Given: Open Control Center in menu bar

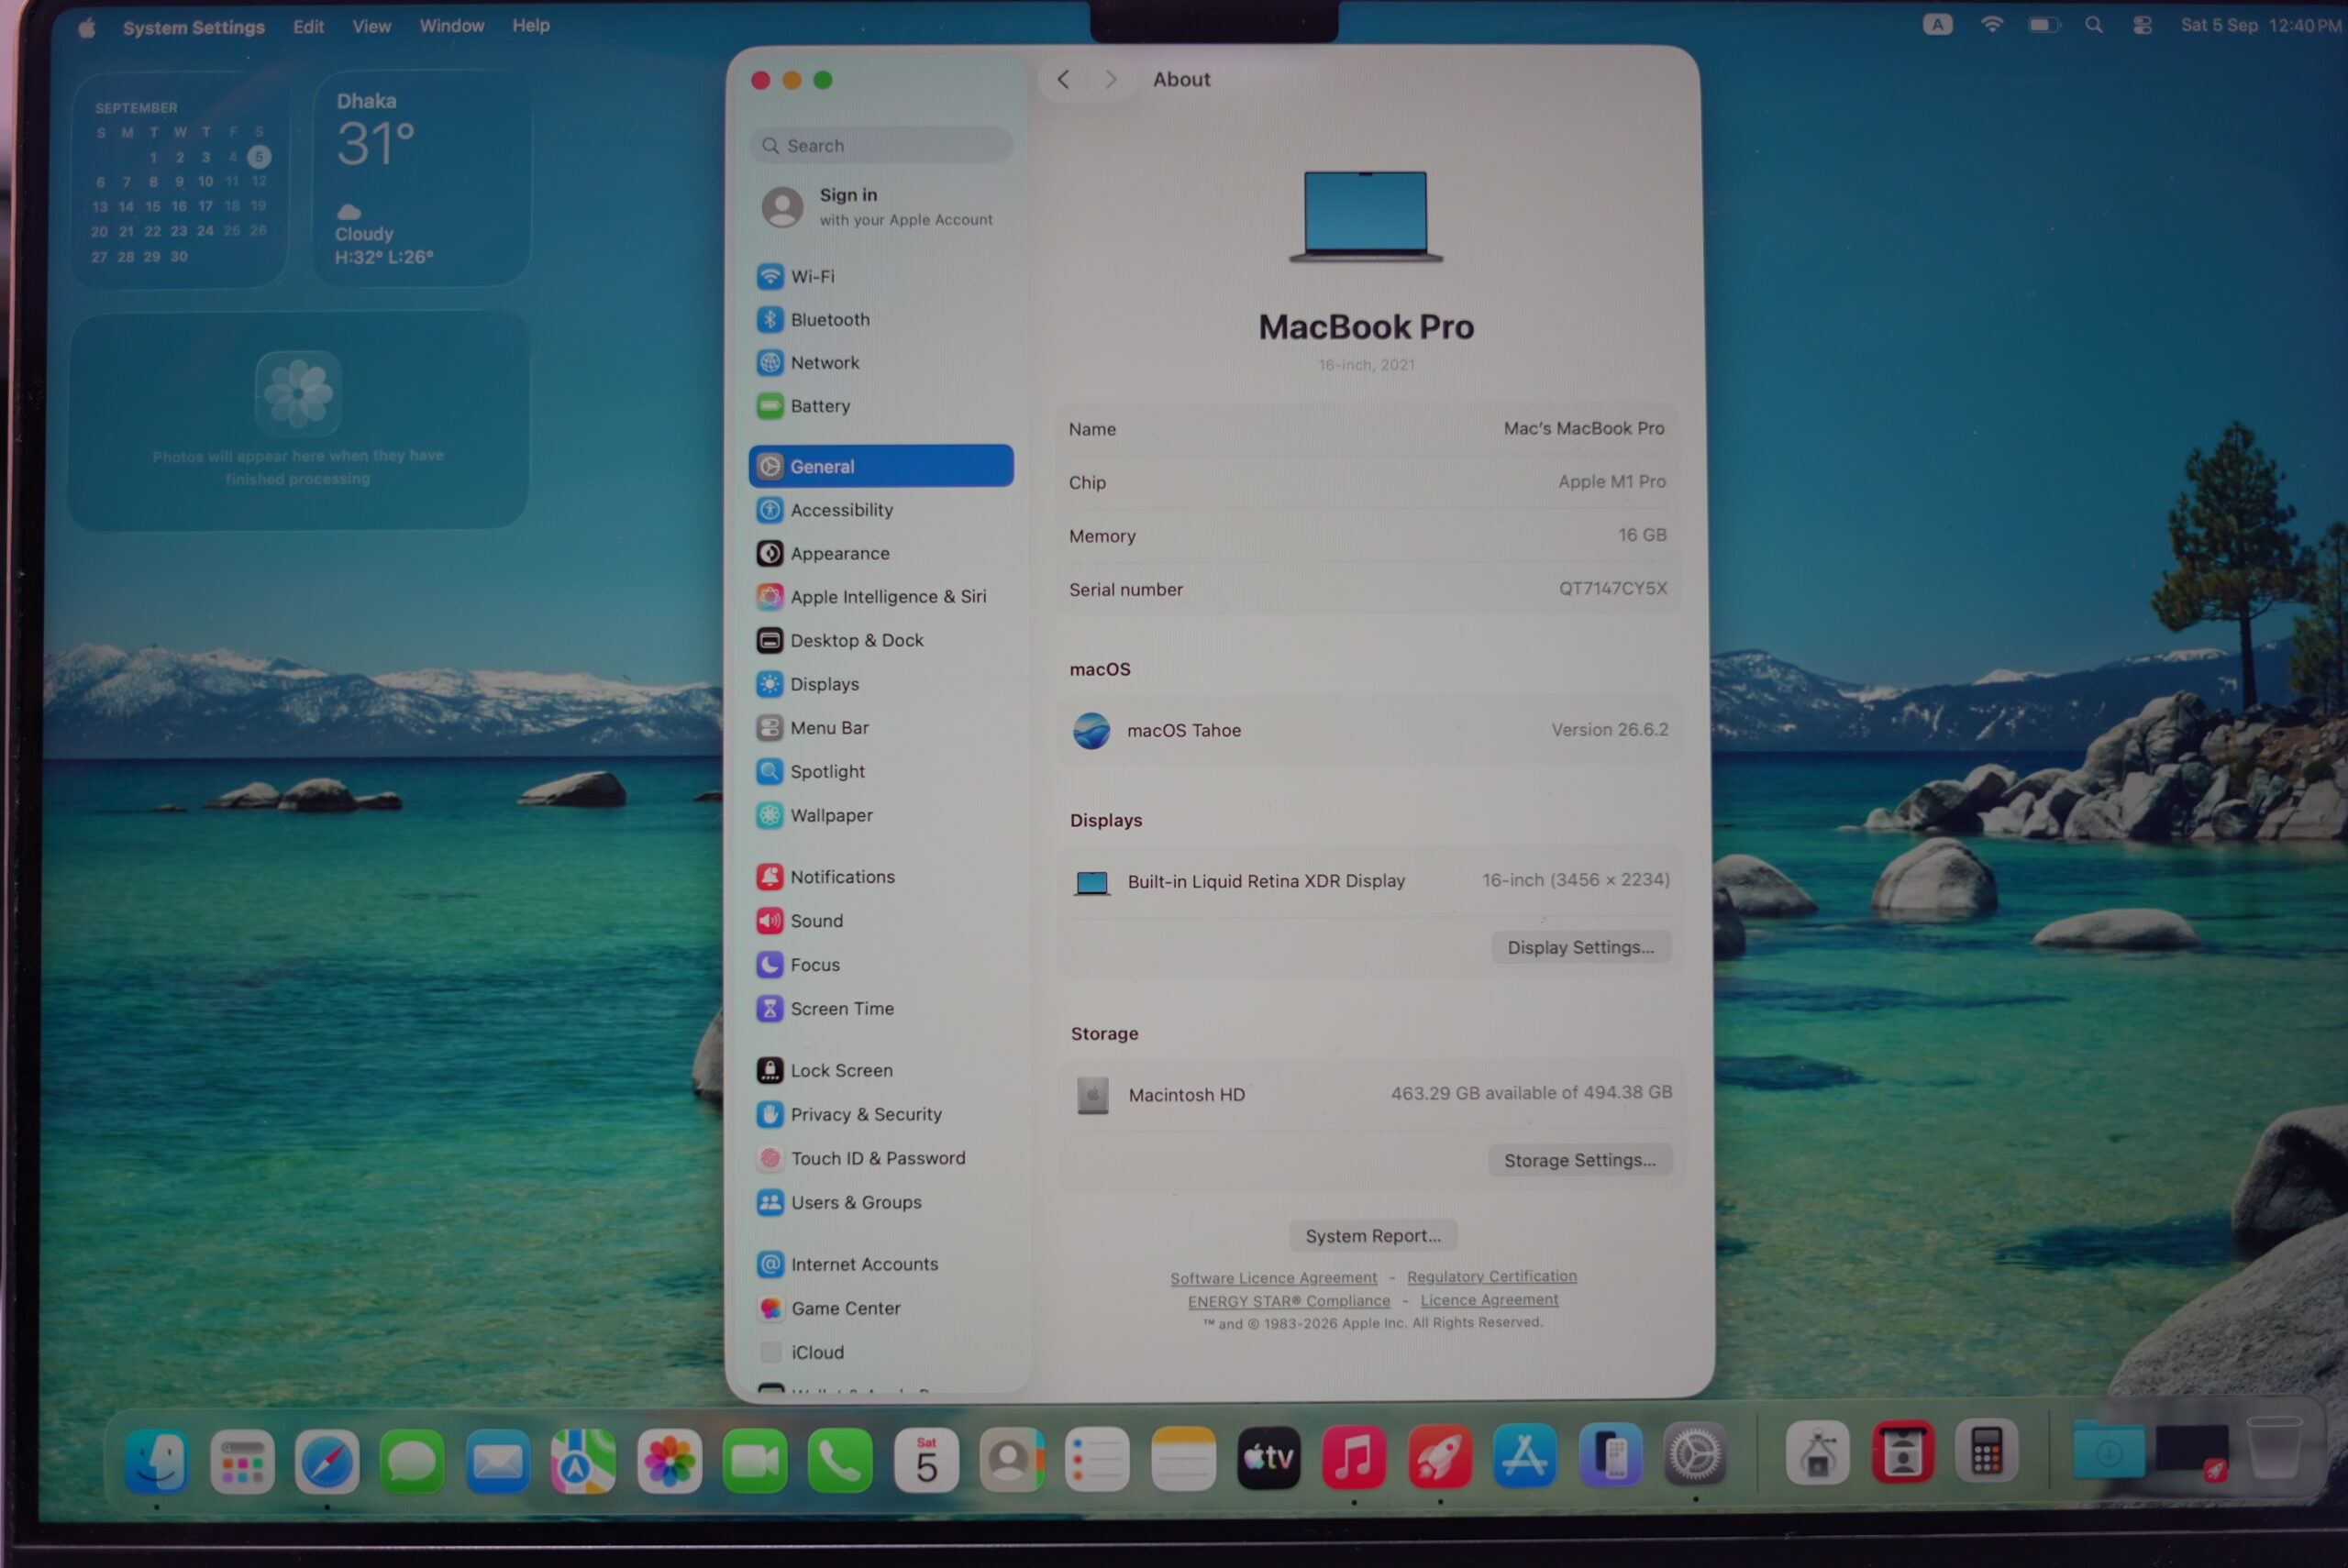Looking at the screenshot, I should [2142, 25].
